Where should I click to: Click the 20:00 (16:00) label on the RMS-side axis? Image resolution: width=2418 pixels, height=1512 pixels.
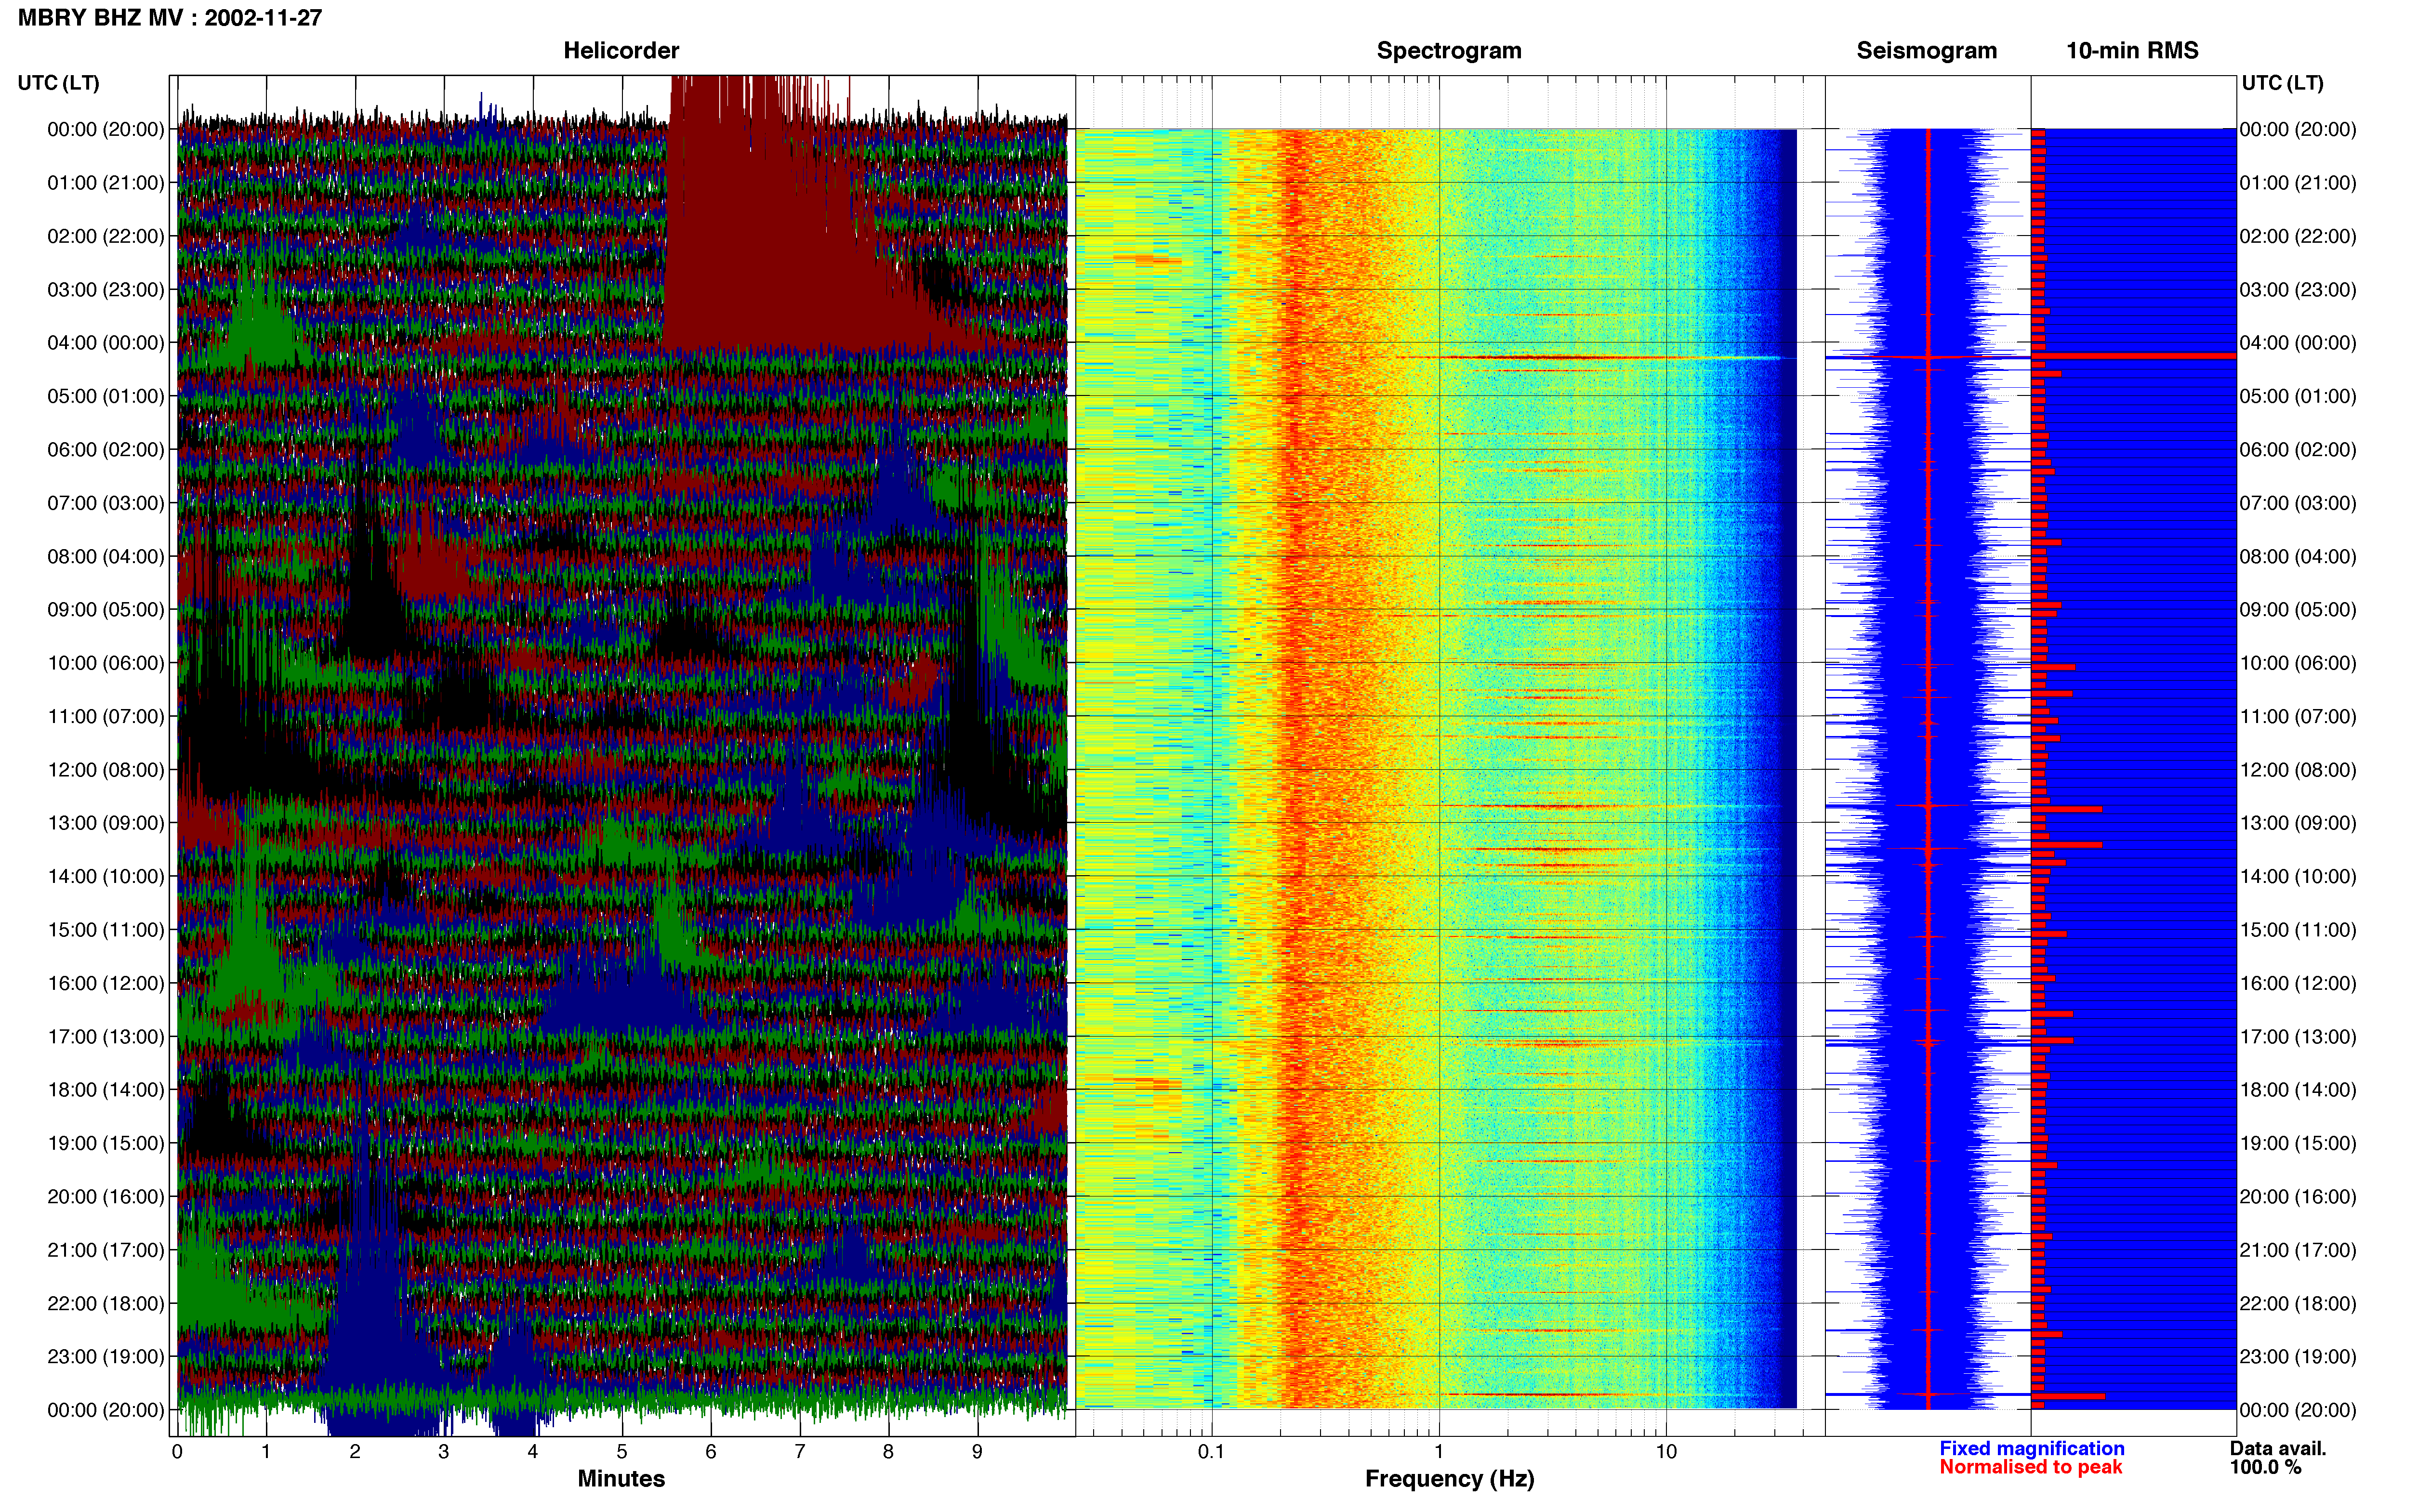coord(2298,1197)
